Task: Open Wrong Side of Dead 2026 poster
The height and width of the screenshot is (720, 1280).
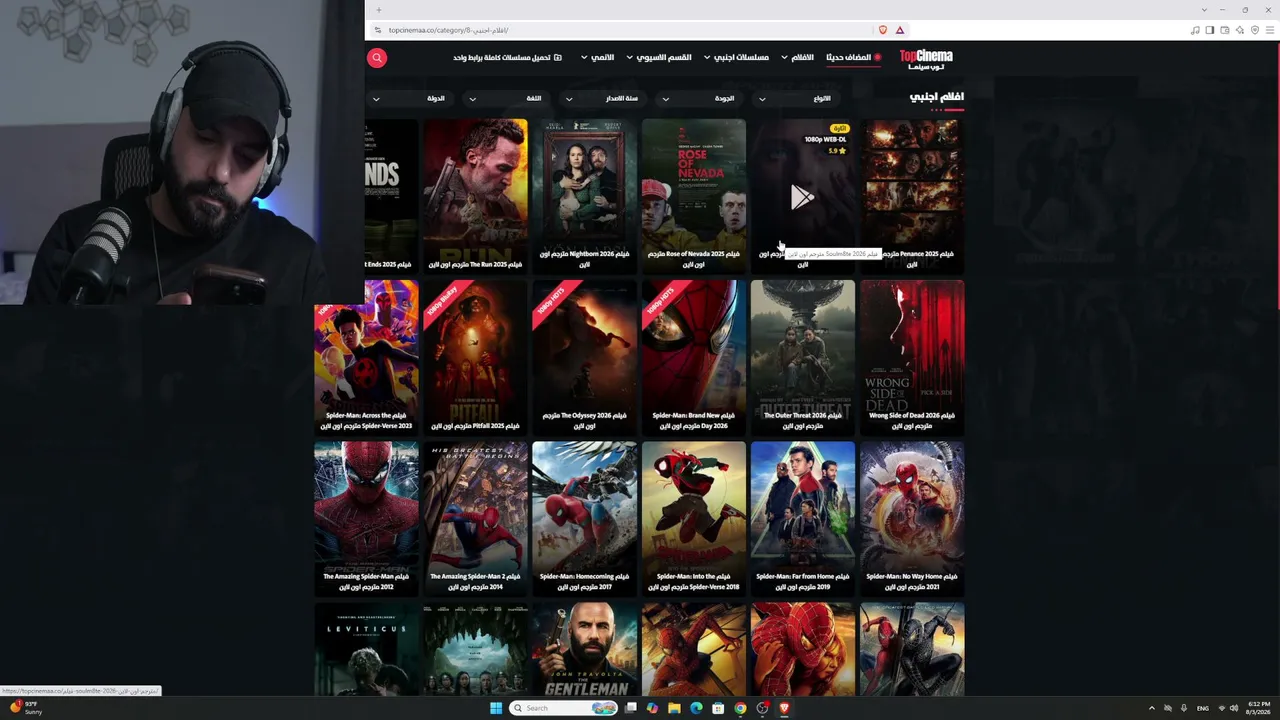Action: (912, 357)
